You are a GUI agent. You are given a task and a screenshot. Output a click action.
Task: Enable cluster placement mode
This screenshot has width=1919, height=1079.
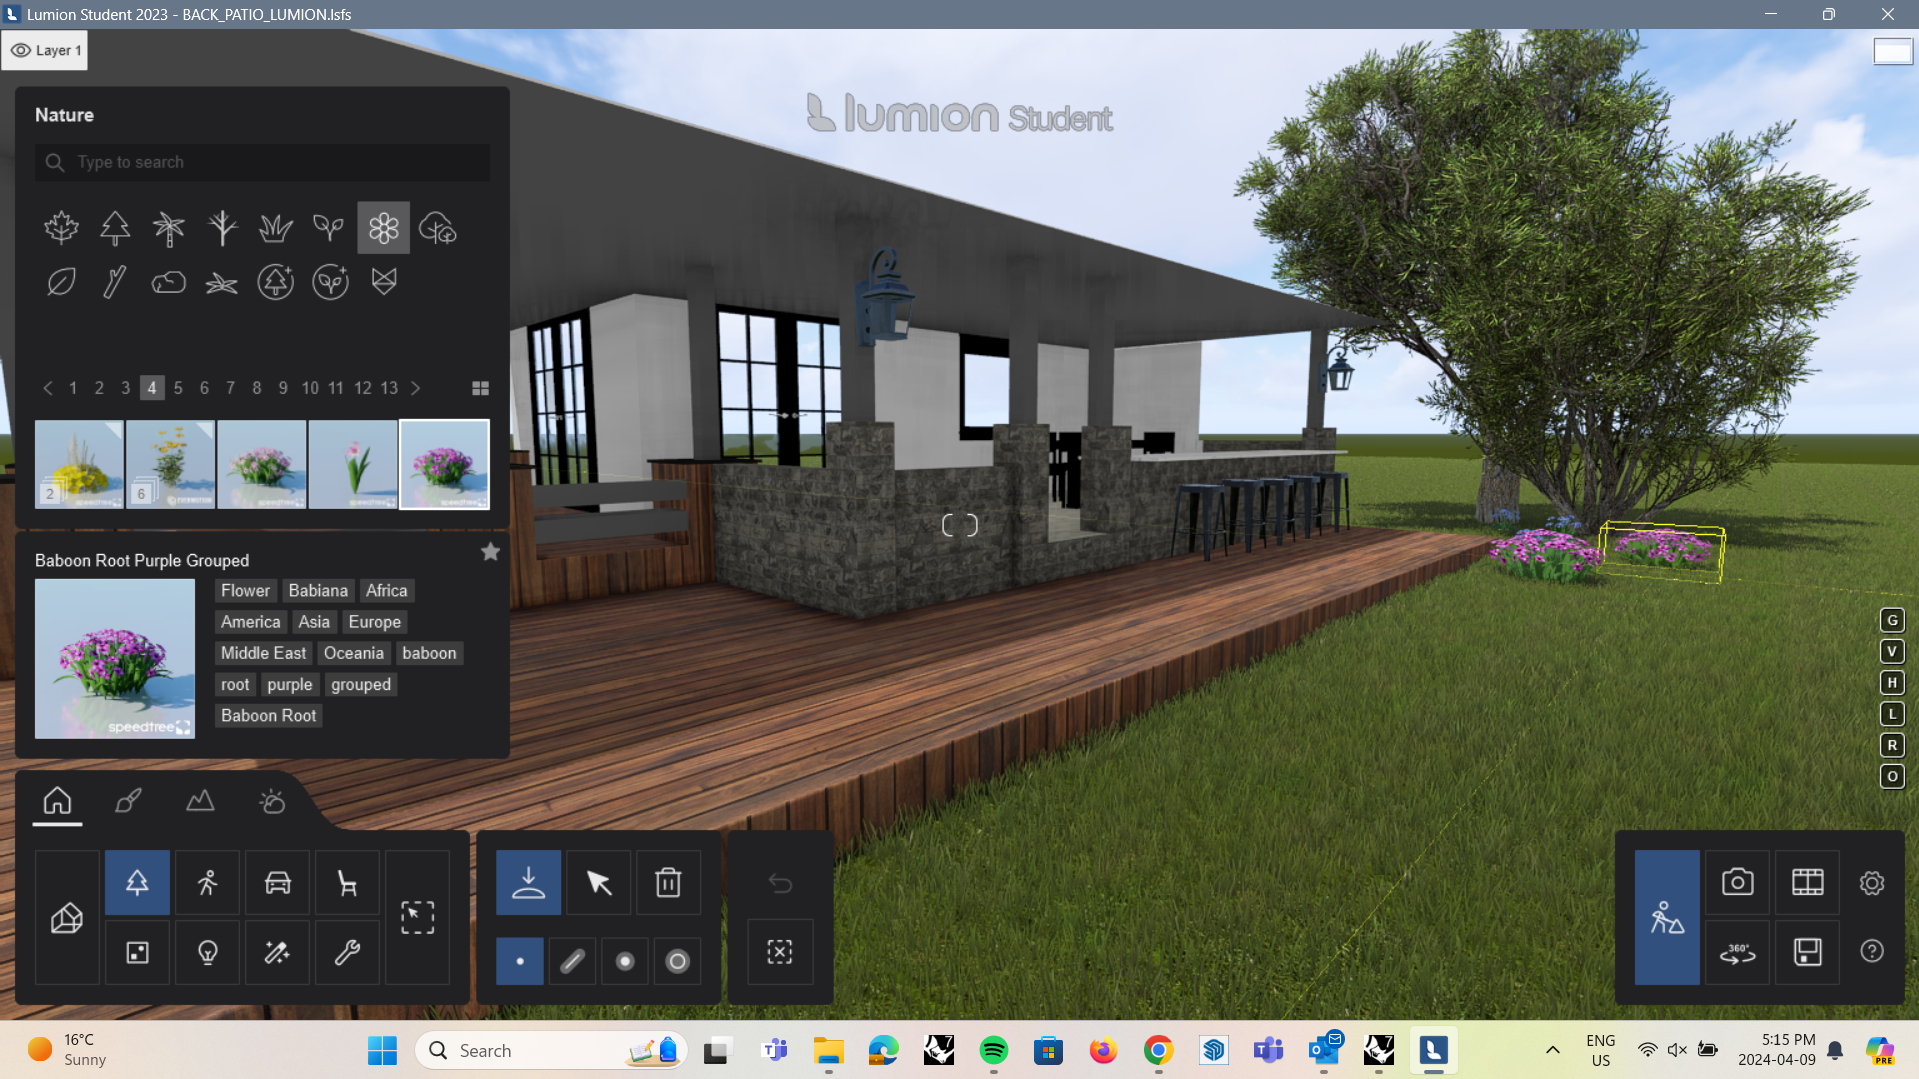[625, 961]
